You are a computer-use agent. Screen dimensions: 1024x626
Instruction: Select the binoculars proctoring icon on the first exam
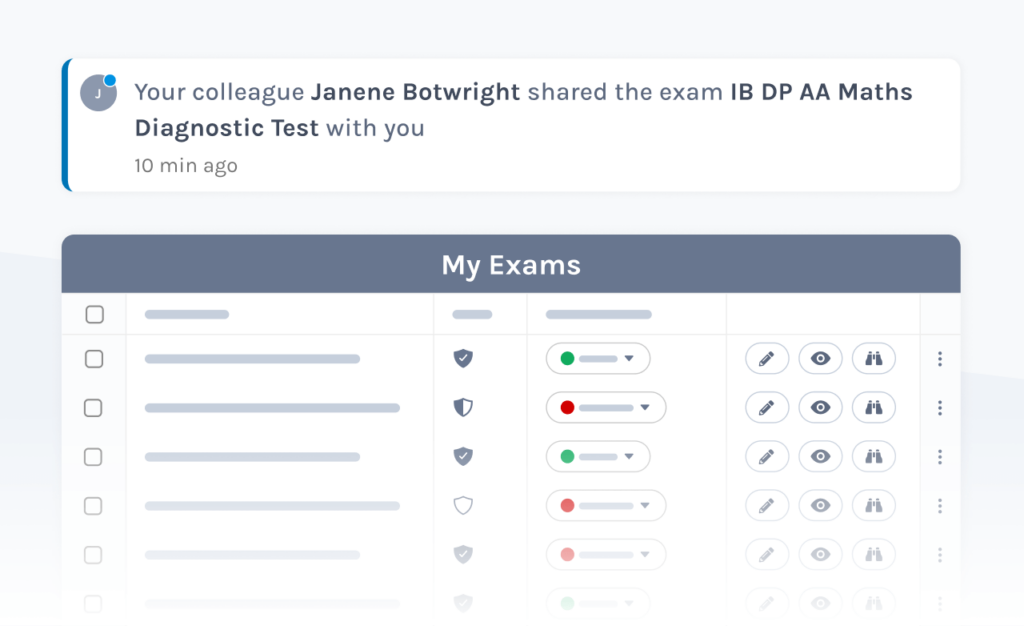point(873,358)
